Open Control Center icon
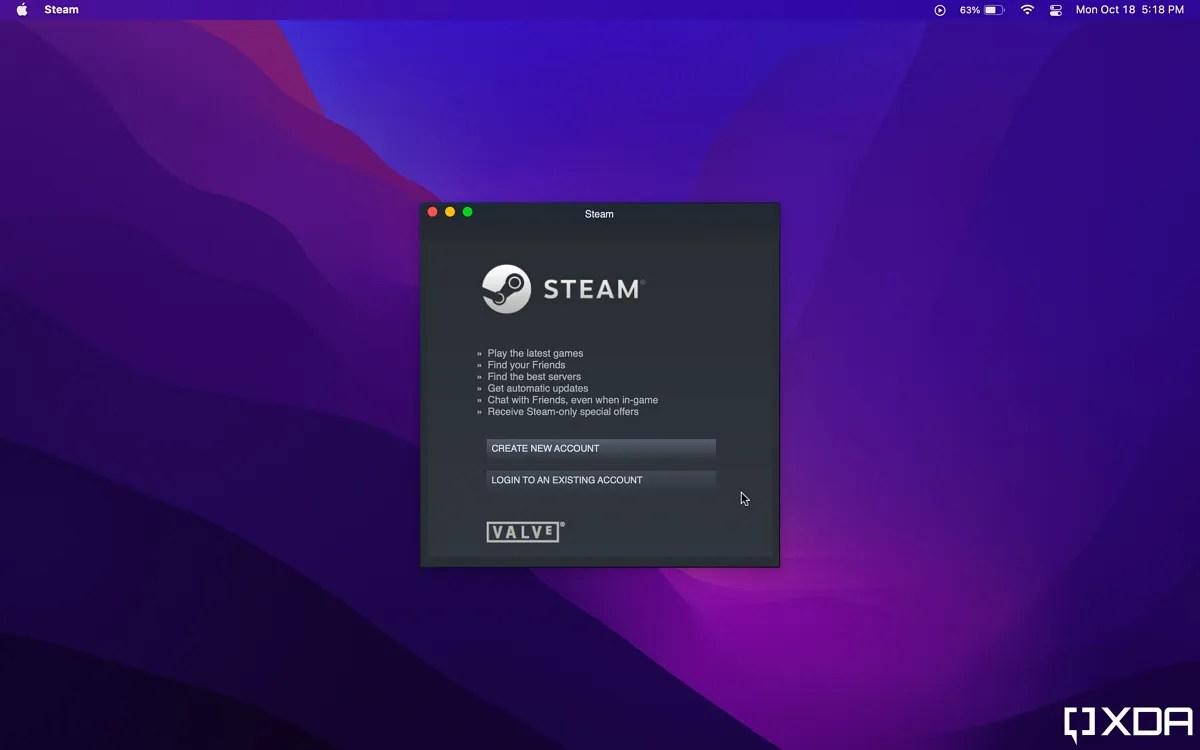The height and width of the screenshot is (750, 1200). point(1056,10)
